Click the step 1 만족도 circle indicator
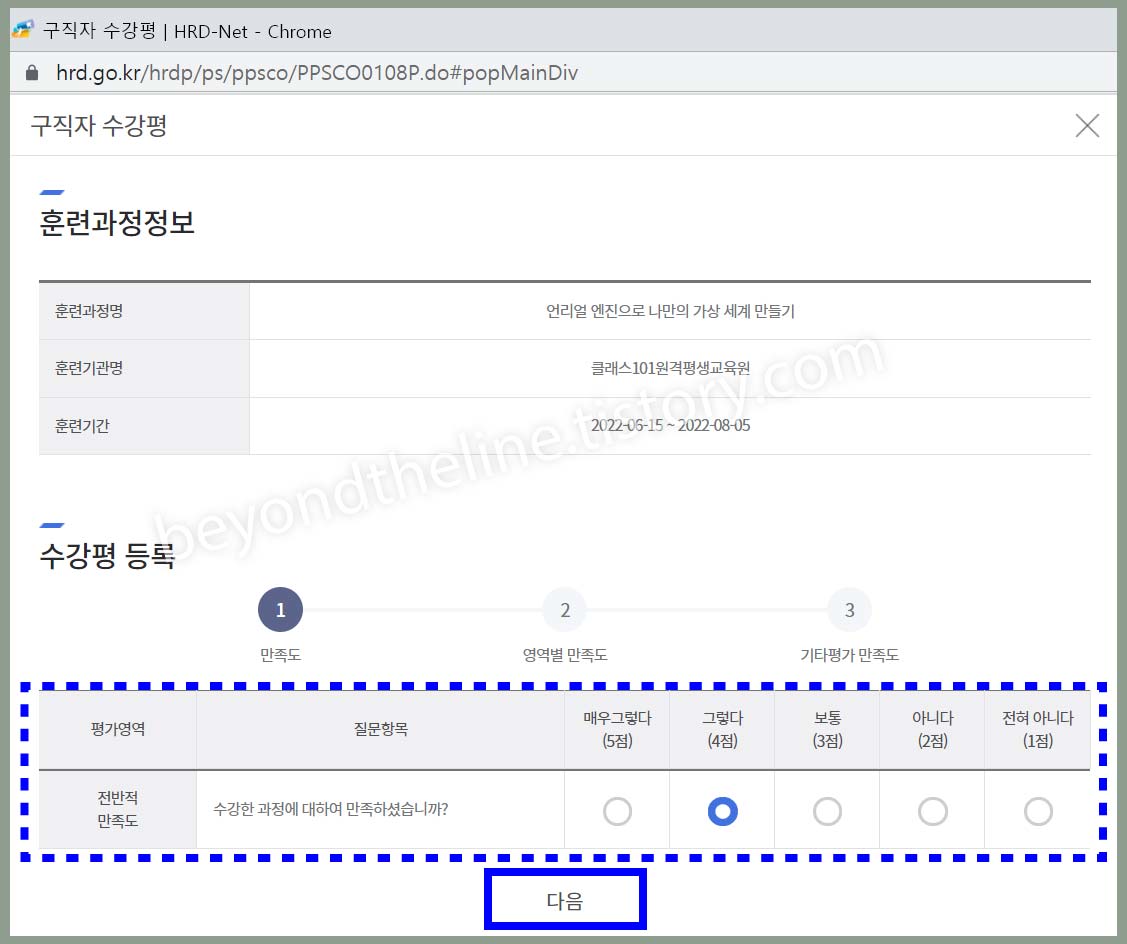The image size is (1127, 944). [280, 609]
